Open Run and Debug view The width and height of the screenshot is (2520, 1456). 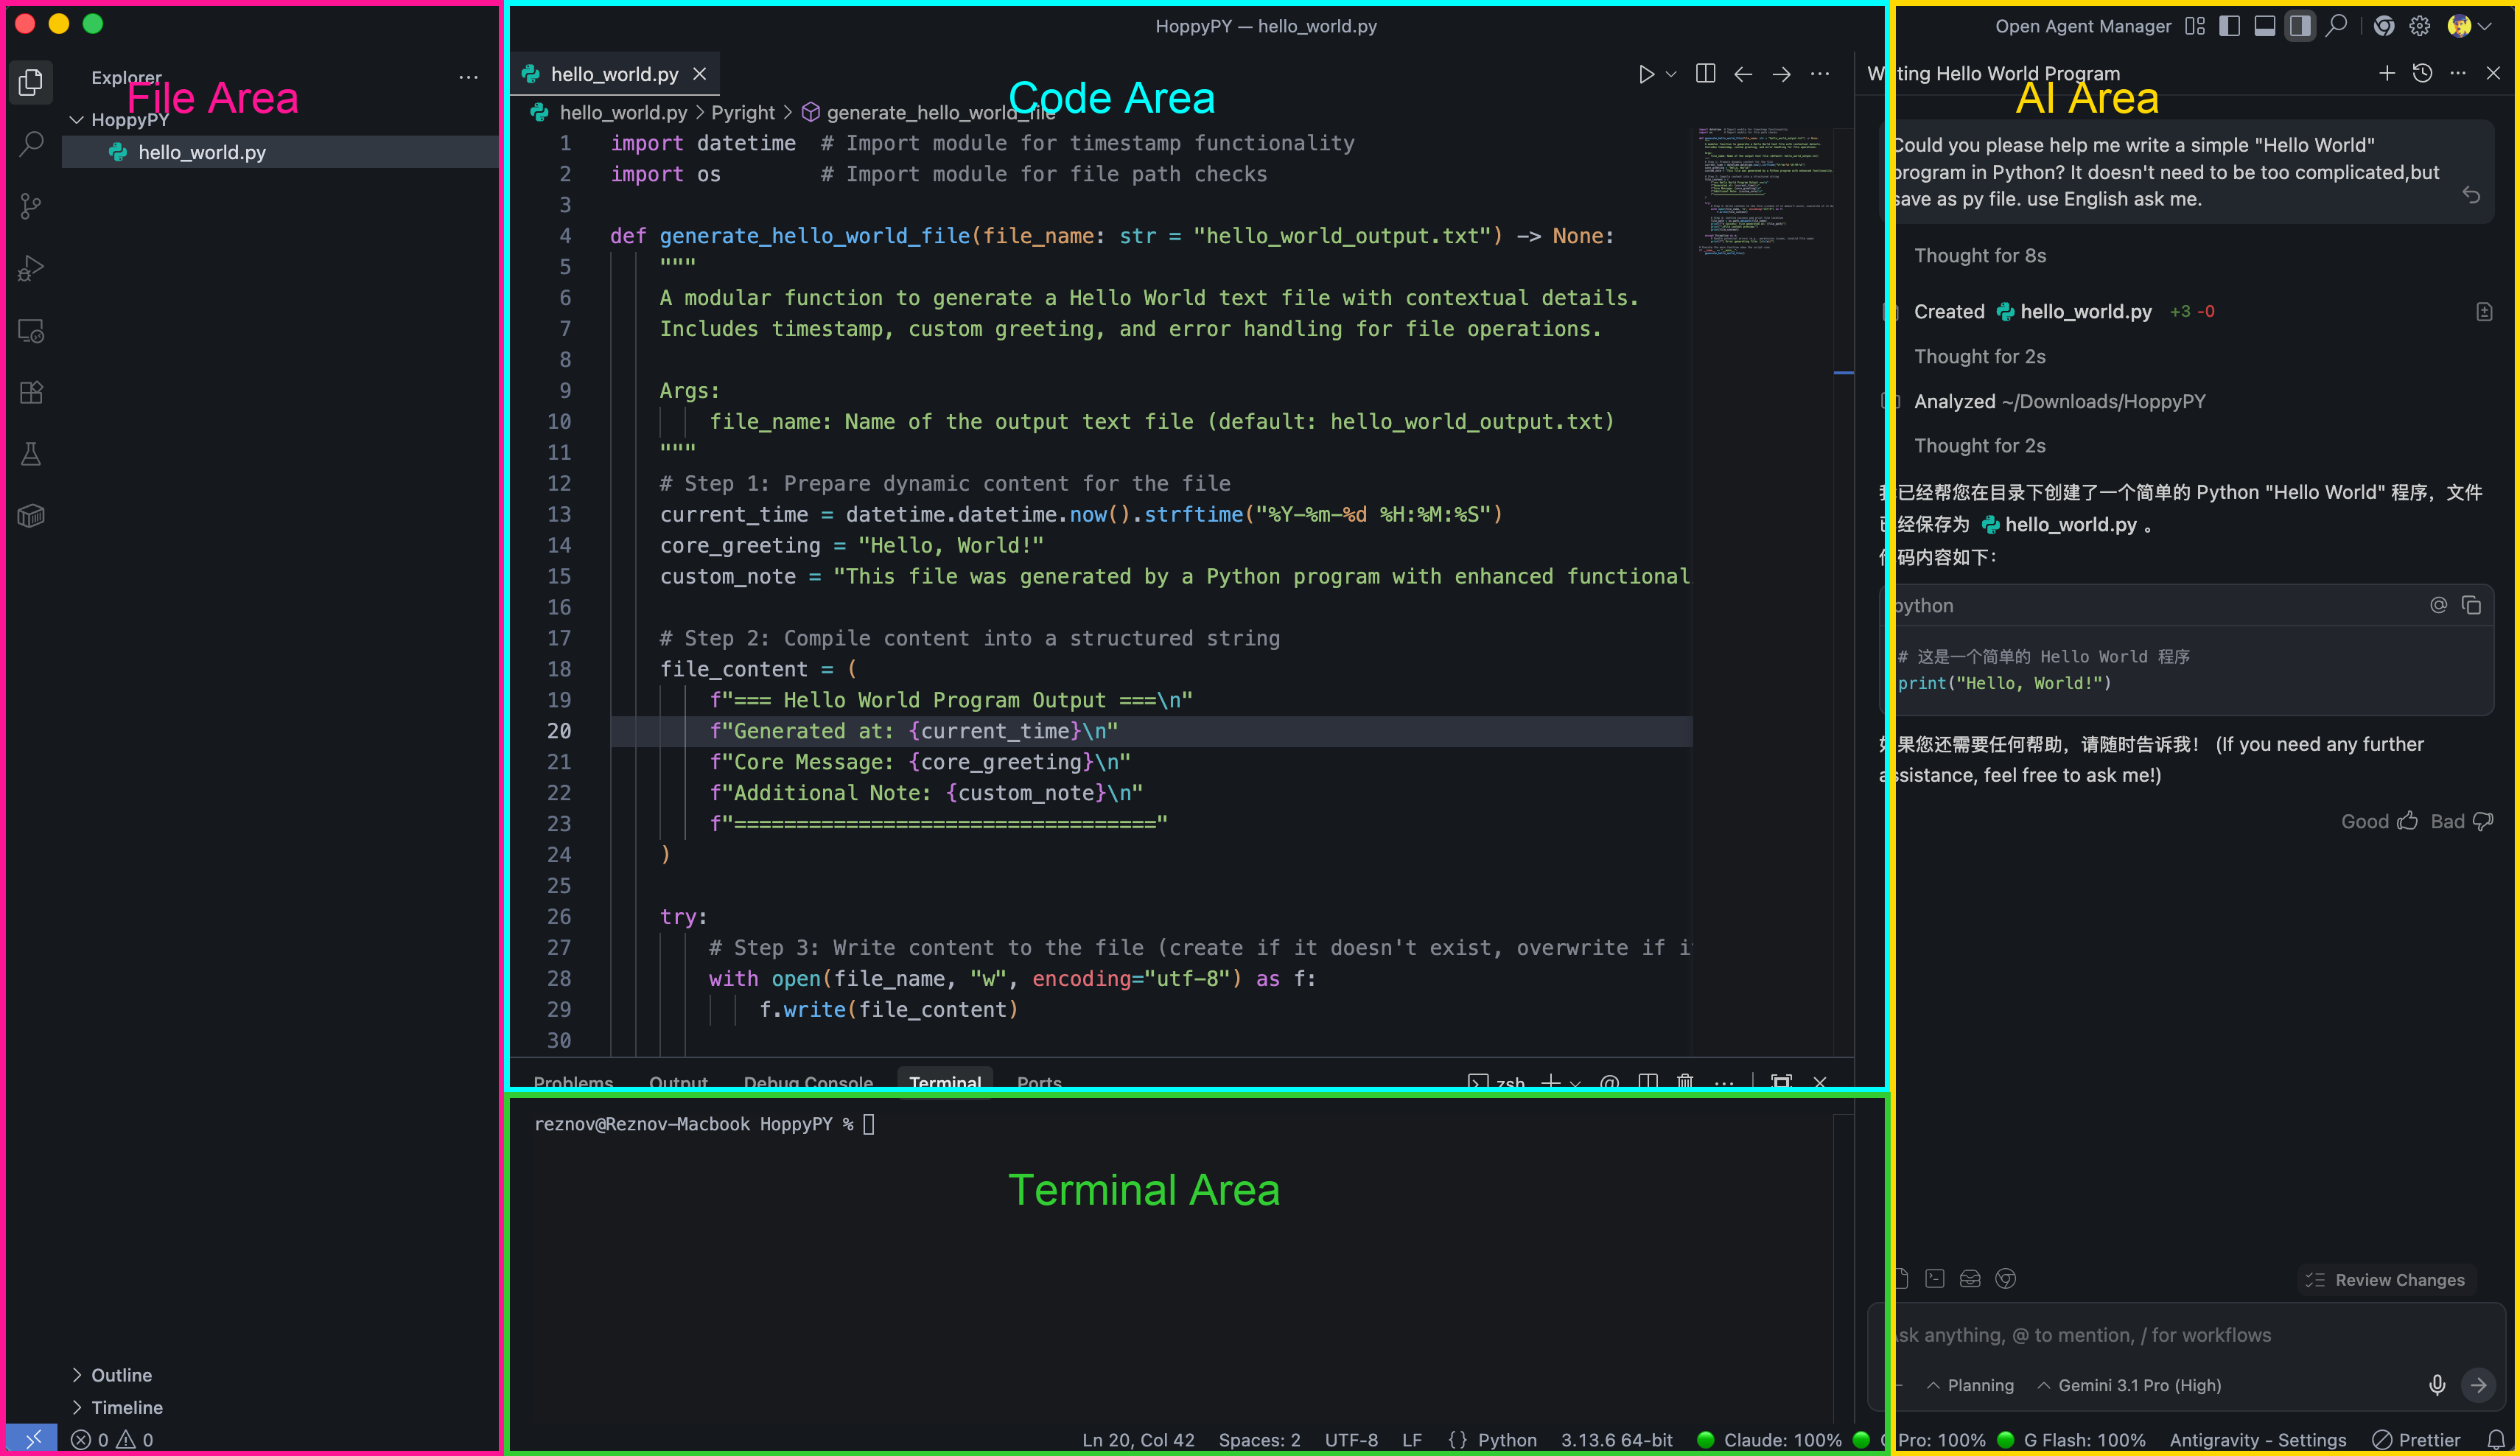(31, 268)
